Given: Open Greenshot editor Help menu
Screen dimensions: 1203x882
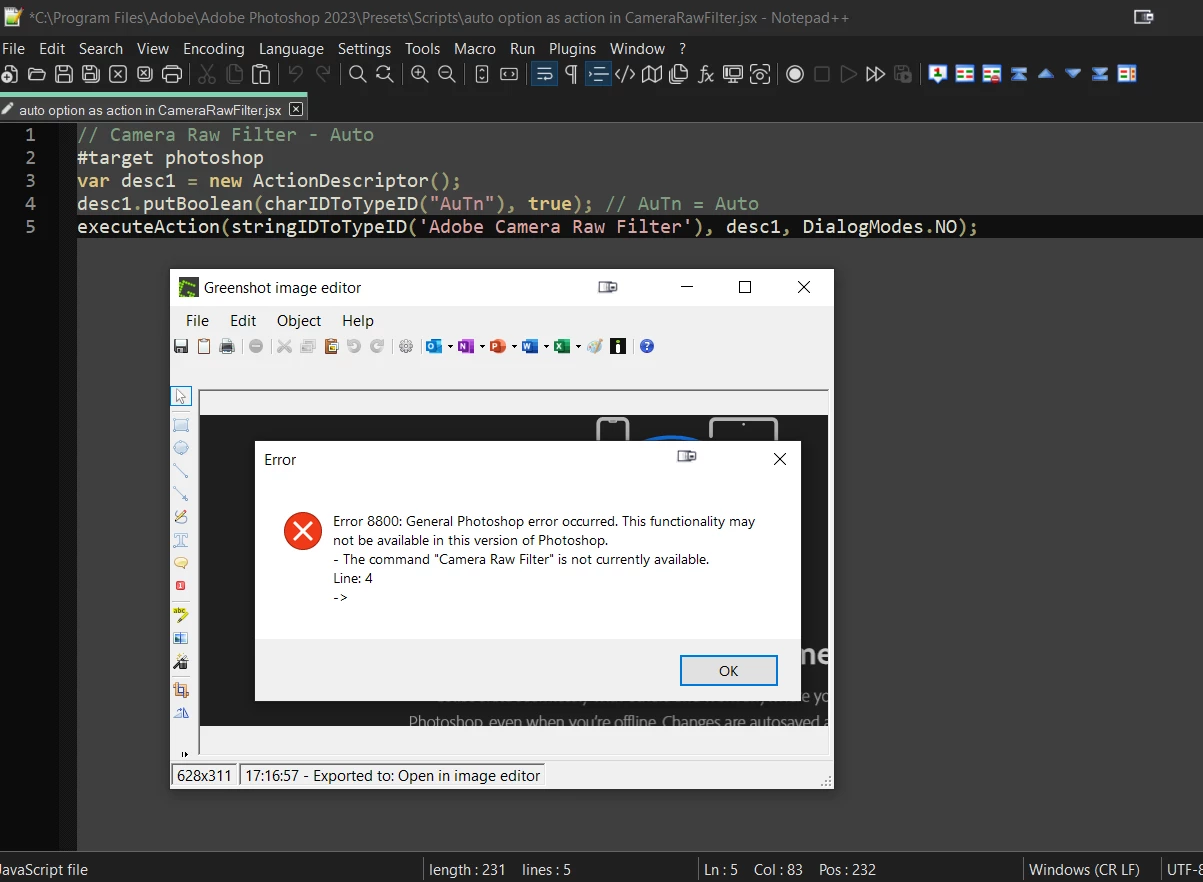Looking at the screenshot, I should click(358, 320).
